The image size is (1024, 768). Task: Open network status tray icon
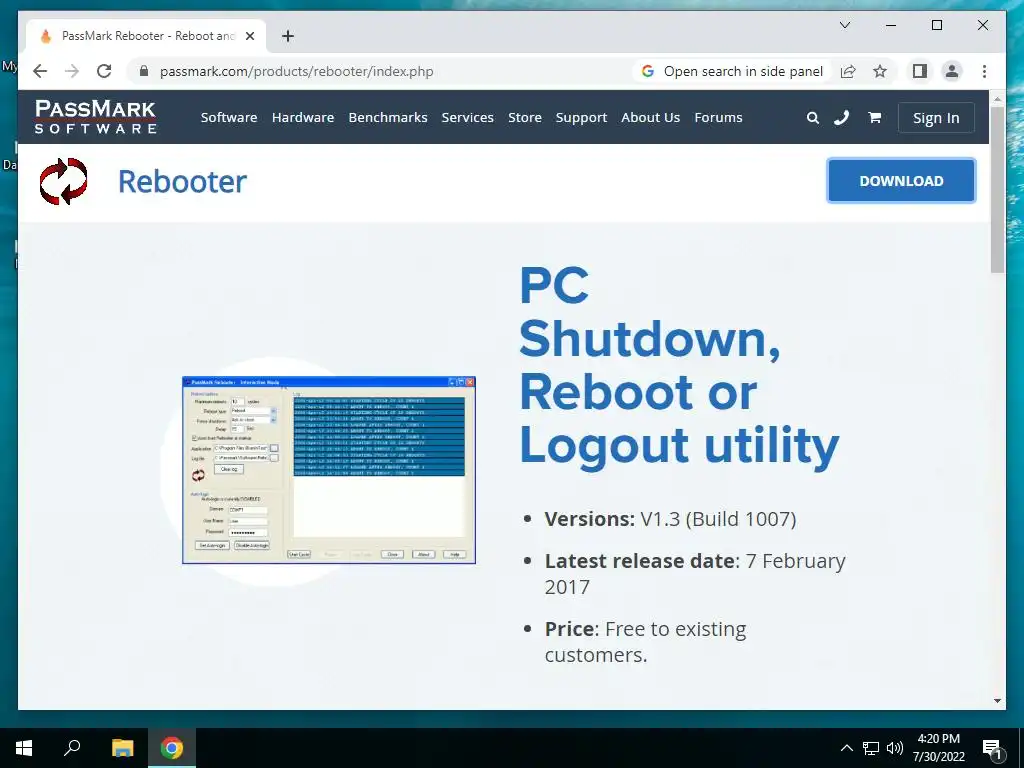coord(871,748)
